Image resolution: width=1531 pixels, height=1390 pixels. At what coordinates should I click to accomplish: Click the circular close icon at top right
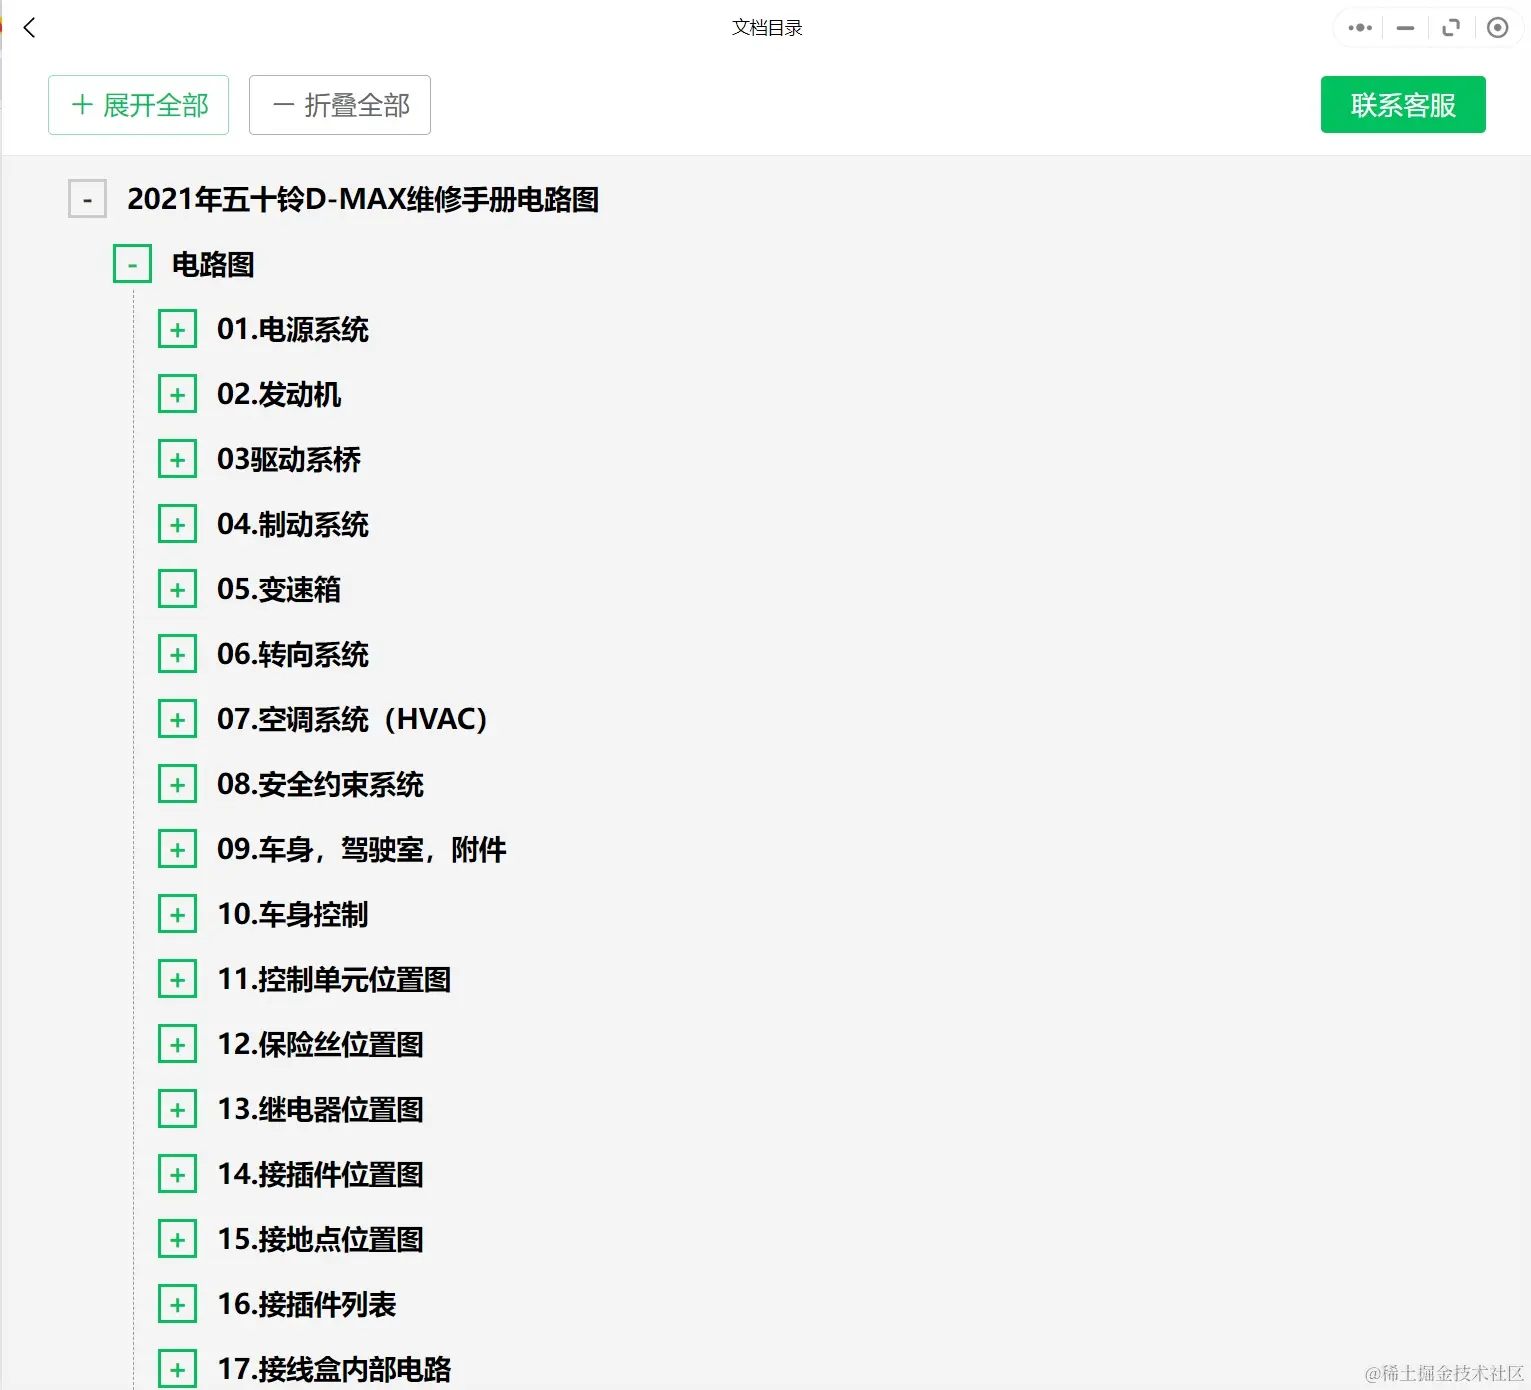[x=1497, y=27]
